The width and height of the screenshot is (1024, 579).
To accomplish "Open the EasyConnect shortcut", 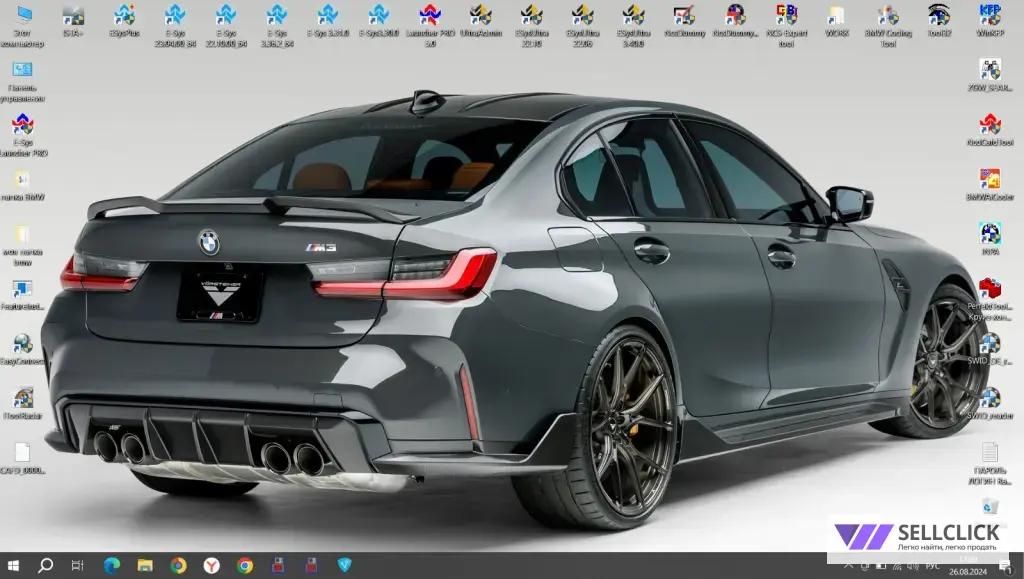I will [x=22, y=349].
